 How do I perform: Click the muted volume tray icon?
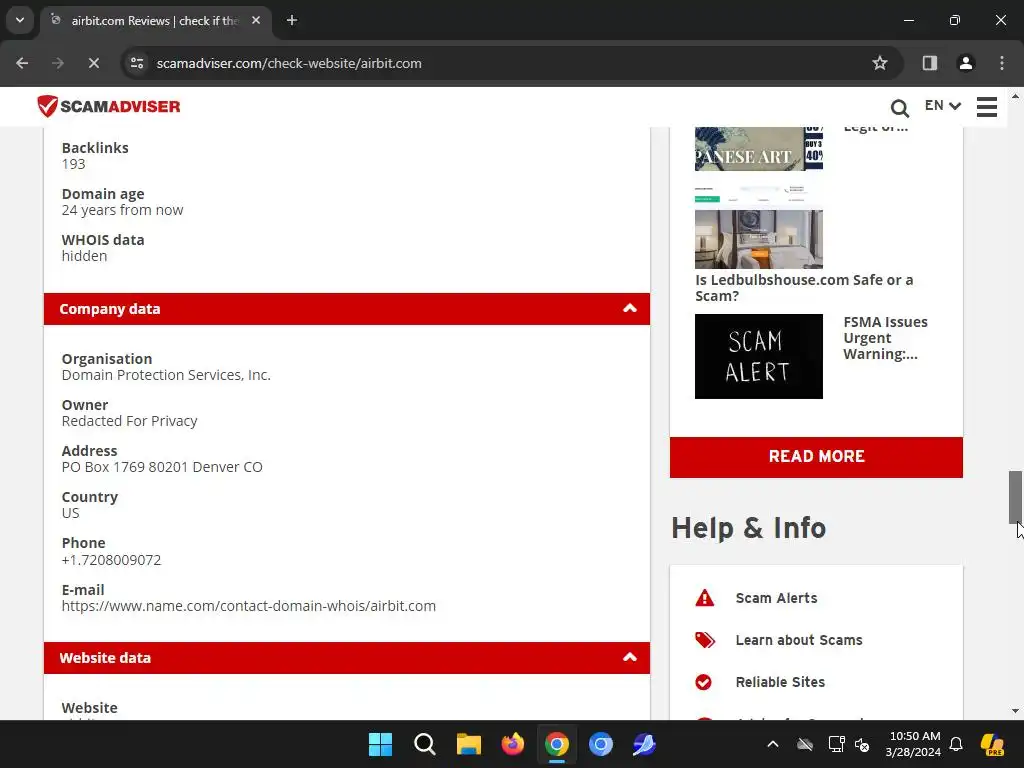click(x=862, y=744)
